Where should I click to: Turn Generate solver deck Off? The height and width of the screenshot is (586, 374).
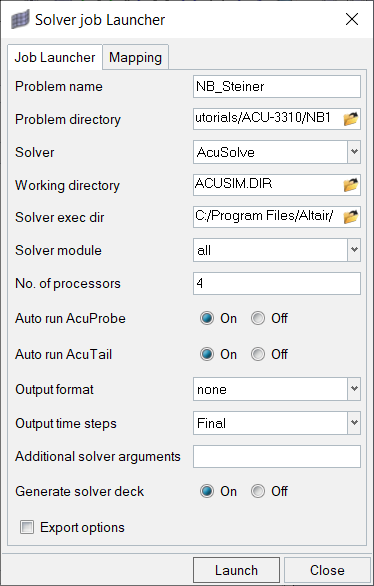tap(258, 491)
